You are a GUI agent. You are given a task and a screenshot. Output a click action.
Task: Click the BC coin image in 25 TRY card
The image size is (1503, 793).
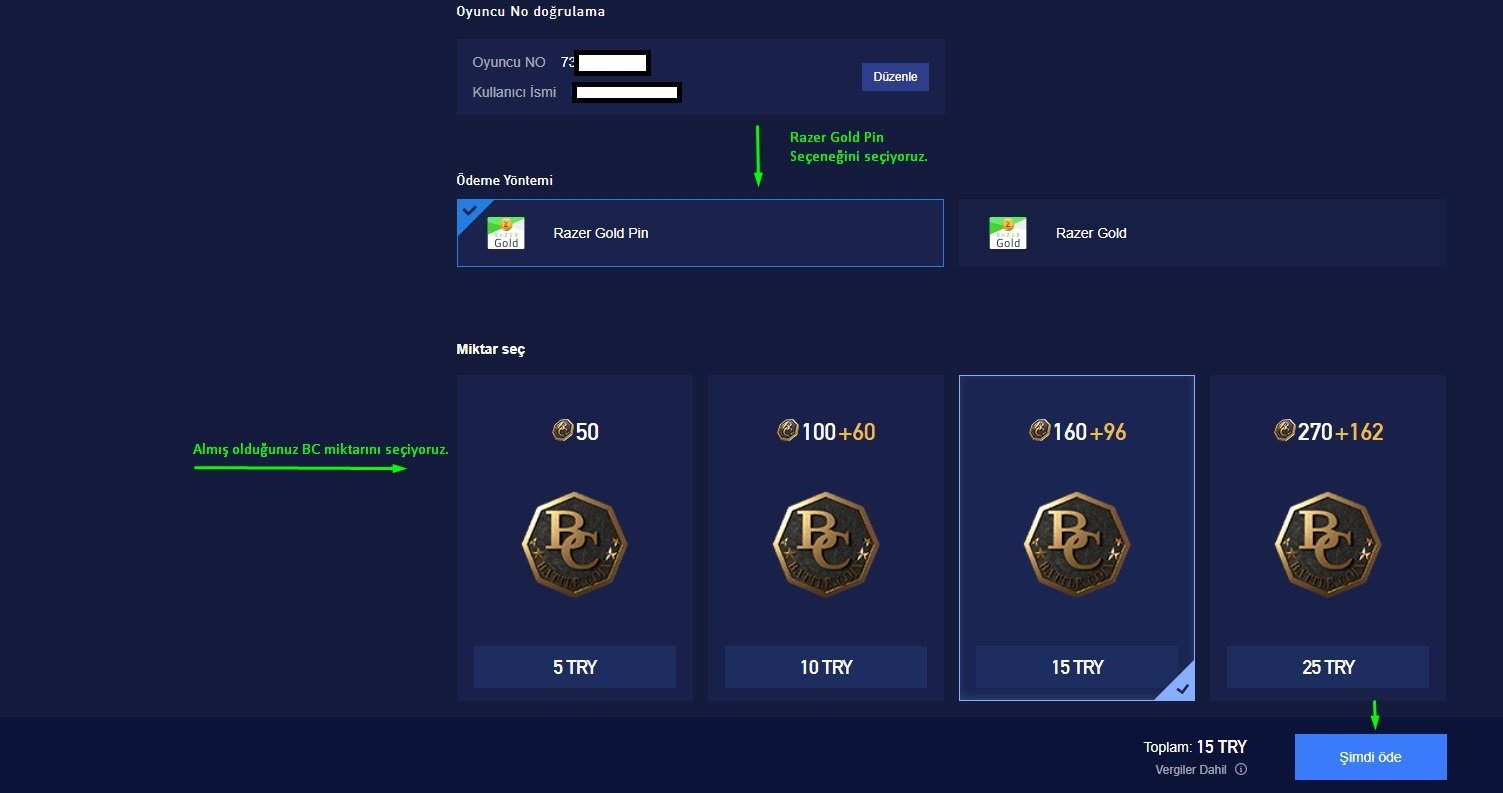pyautogui.click(x=1328, y=544)
